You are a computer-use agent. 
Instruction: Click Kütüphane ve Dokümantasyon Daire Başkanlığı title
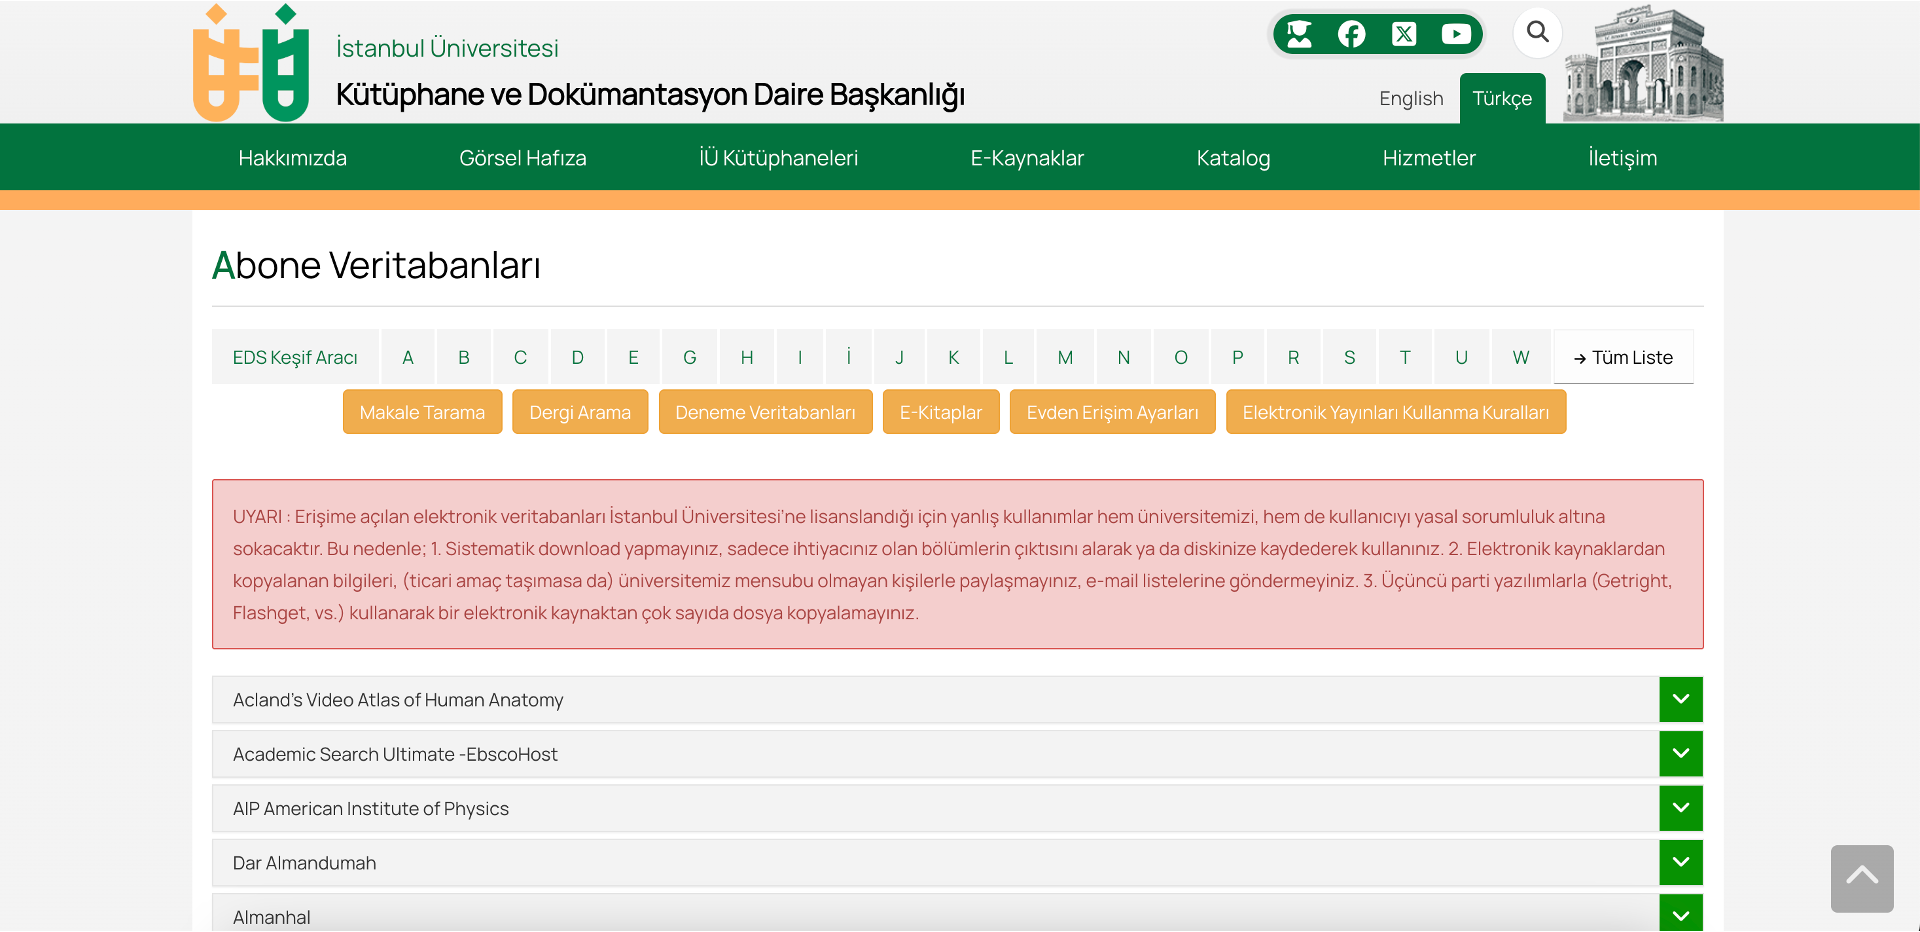pyautogui.click(x=650, y=95)
